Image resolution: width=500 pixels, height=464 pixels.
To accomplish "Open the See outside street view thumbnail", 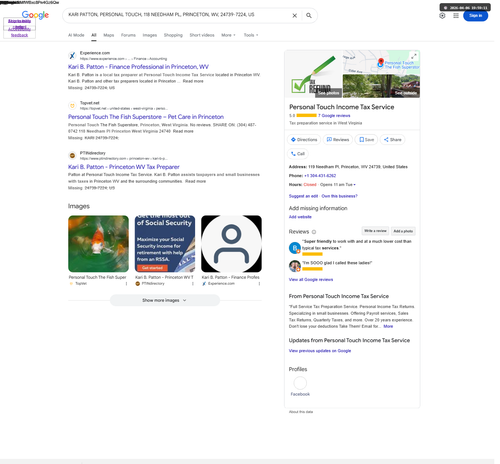I will click(x=381, y=86).
